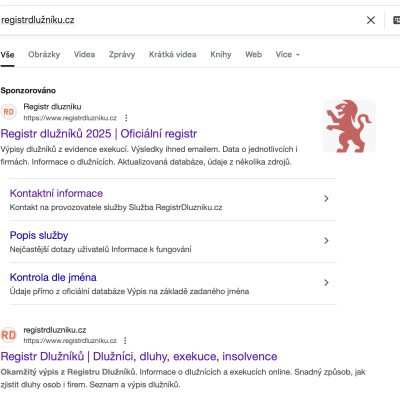
Task: Click snippet text 'Výpisy dlužníků z evidence exekucí'
Action: click(64, 149)
